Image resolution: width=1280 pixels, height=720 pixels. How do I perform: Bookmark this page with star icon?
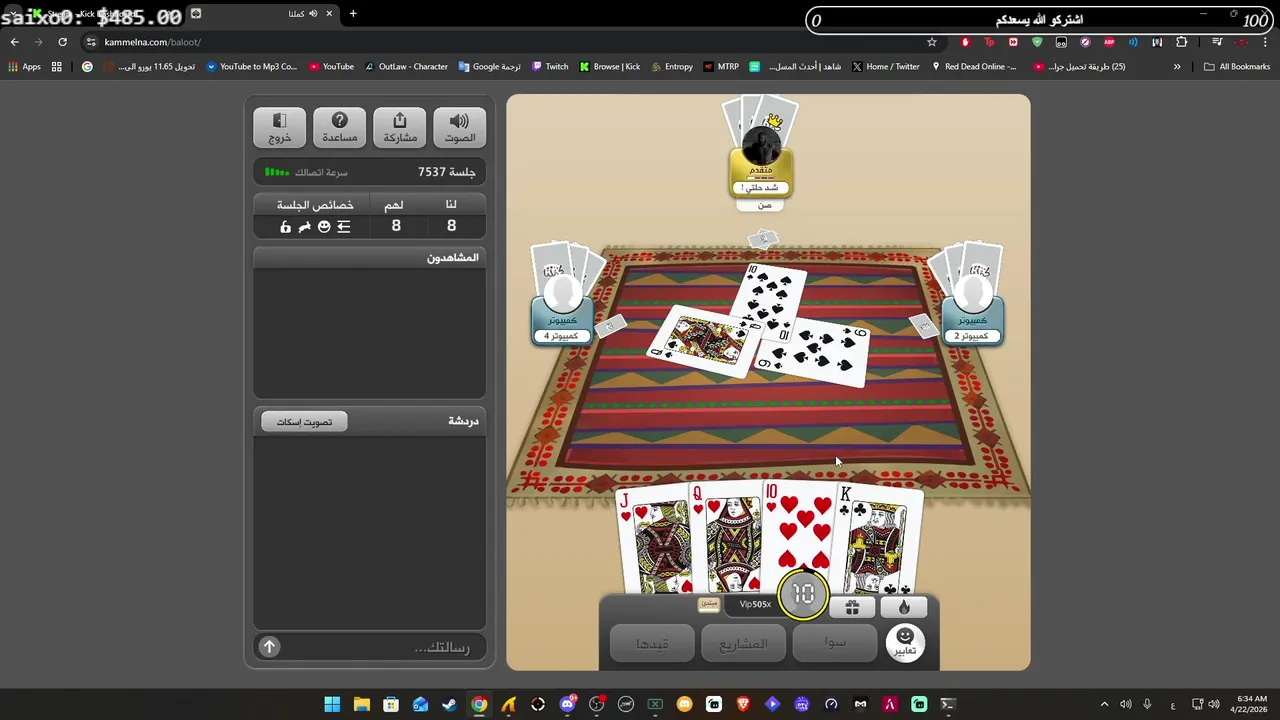click(x=932, y=42)
